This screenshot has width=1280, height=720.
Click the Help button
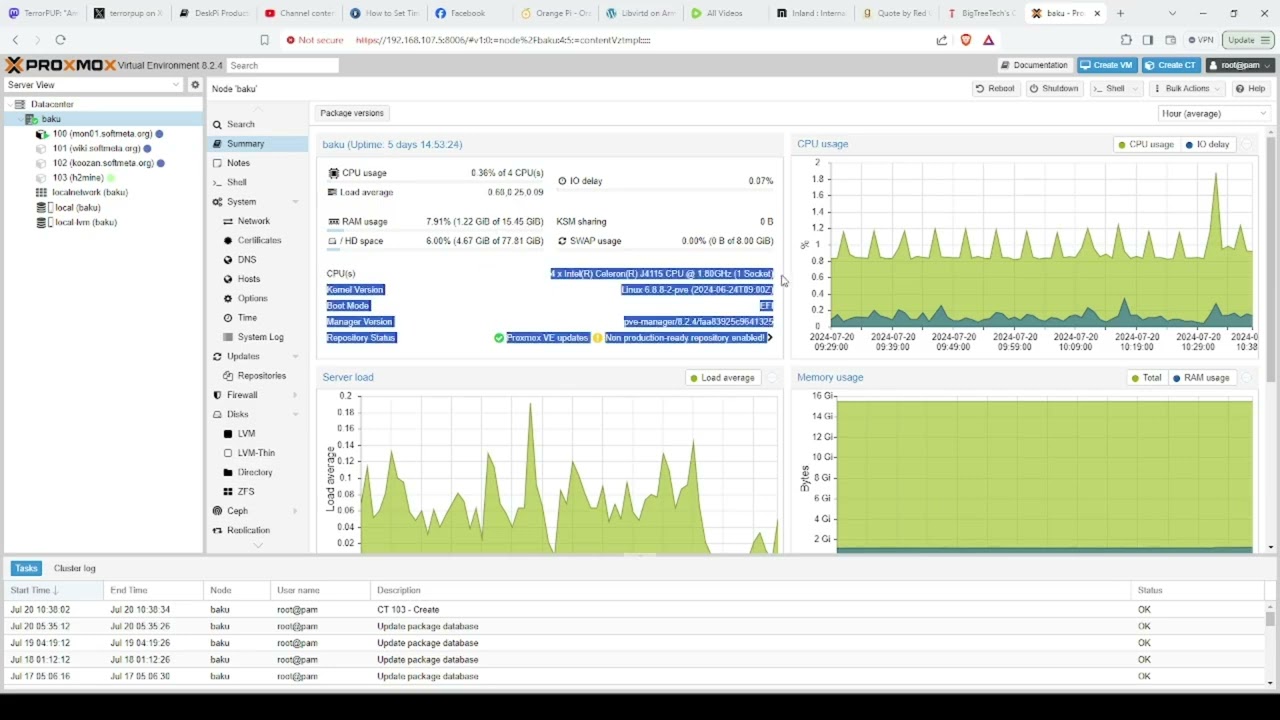(1250, 88)
